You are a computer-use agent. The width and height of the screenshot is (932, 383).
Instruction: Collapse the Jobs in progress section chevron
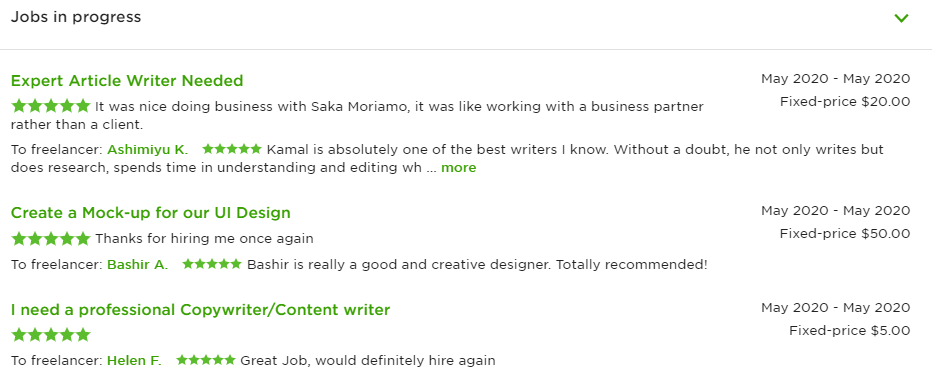tap(902, 18)
